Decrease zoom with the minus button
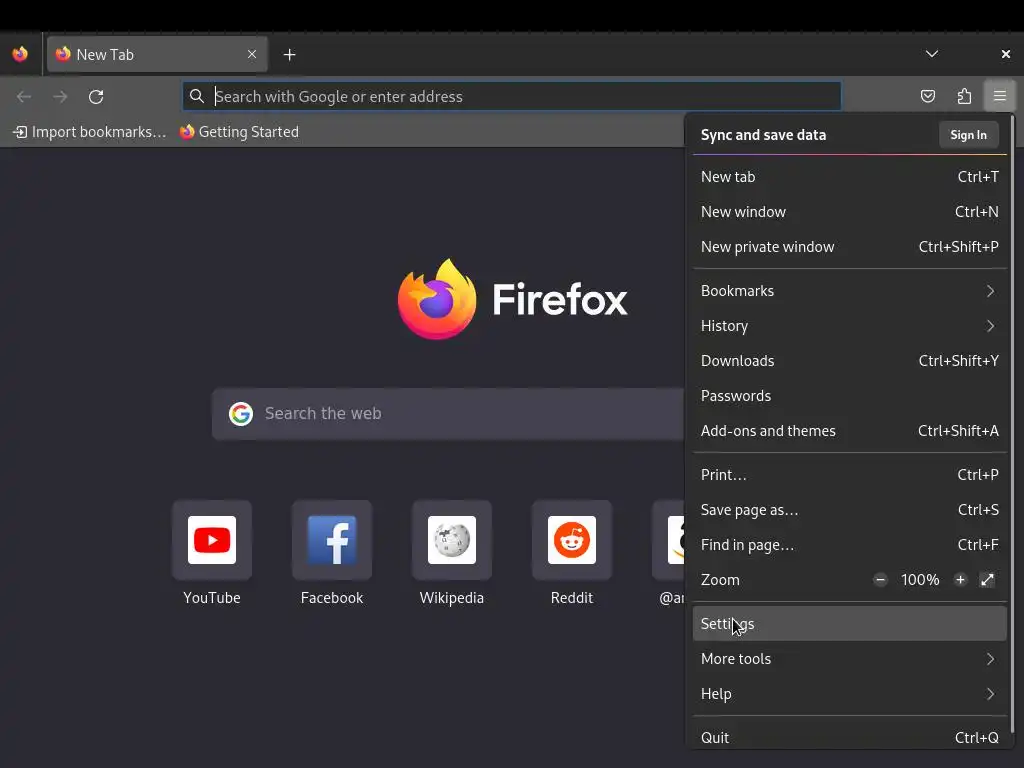Image resolution: width=1024 pixels, height=768 pixels. (x=880, y=580)
